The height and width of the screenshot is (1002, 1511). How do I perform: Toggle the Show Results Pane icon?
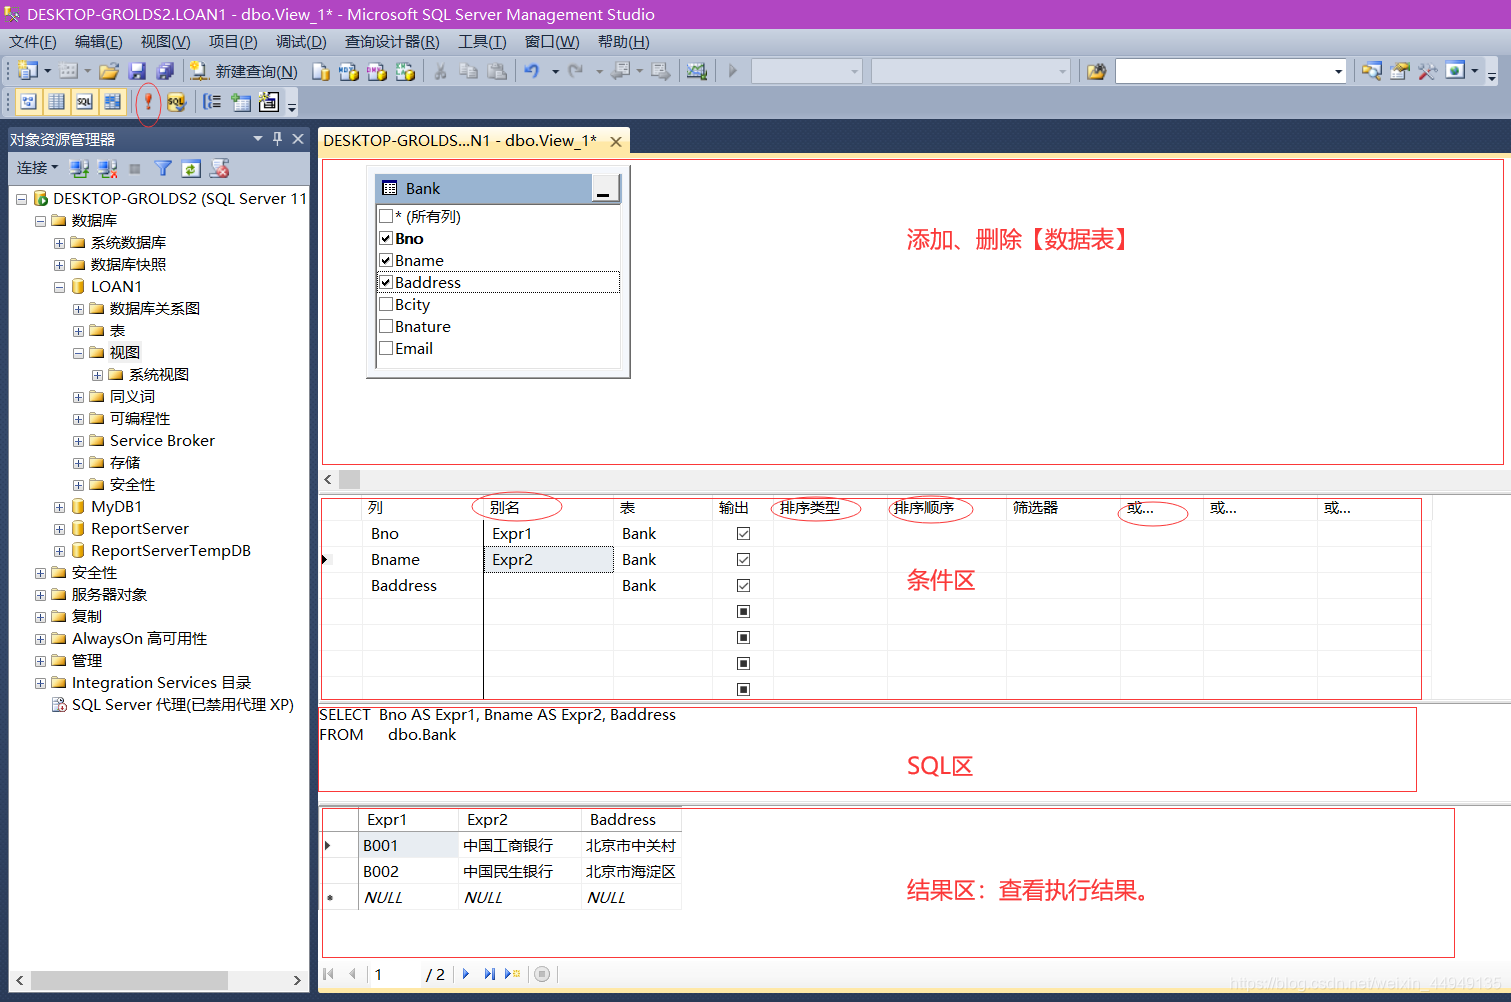[112, 101]
